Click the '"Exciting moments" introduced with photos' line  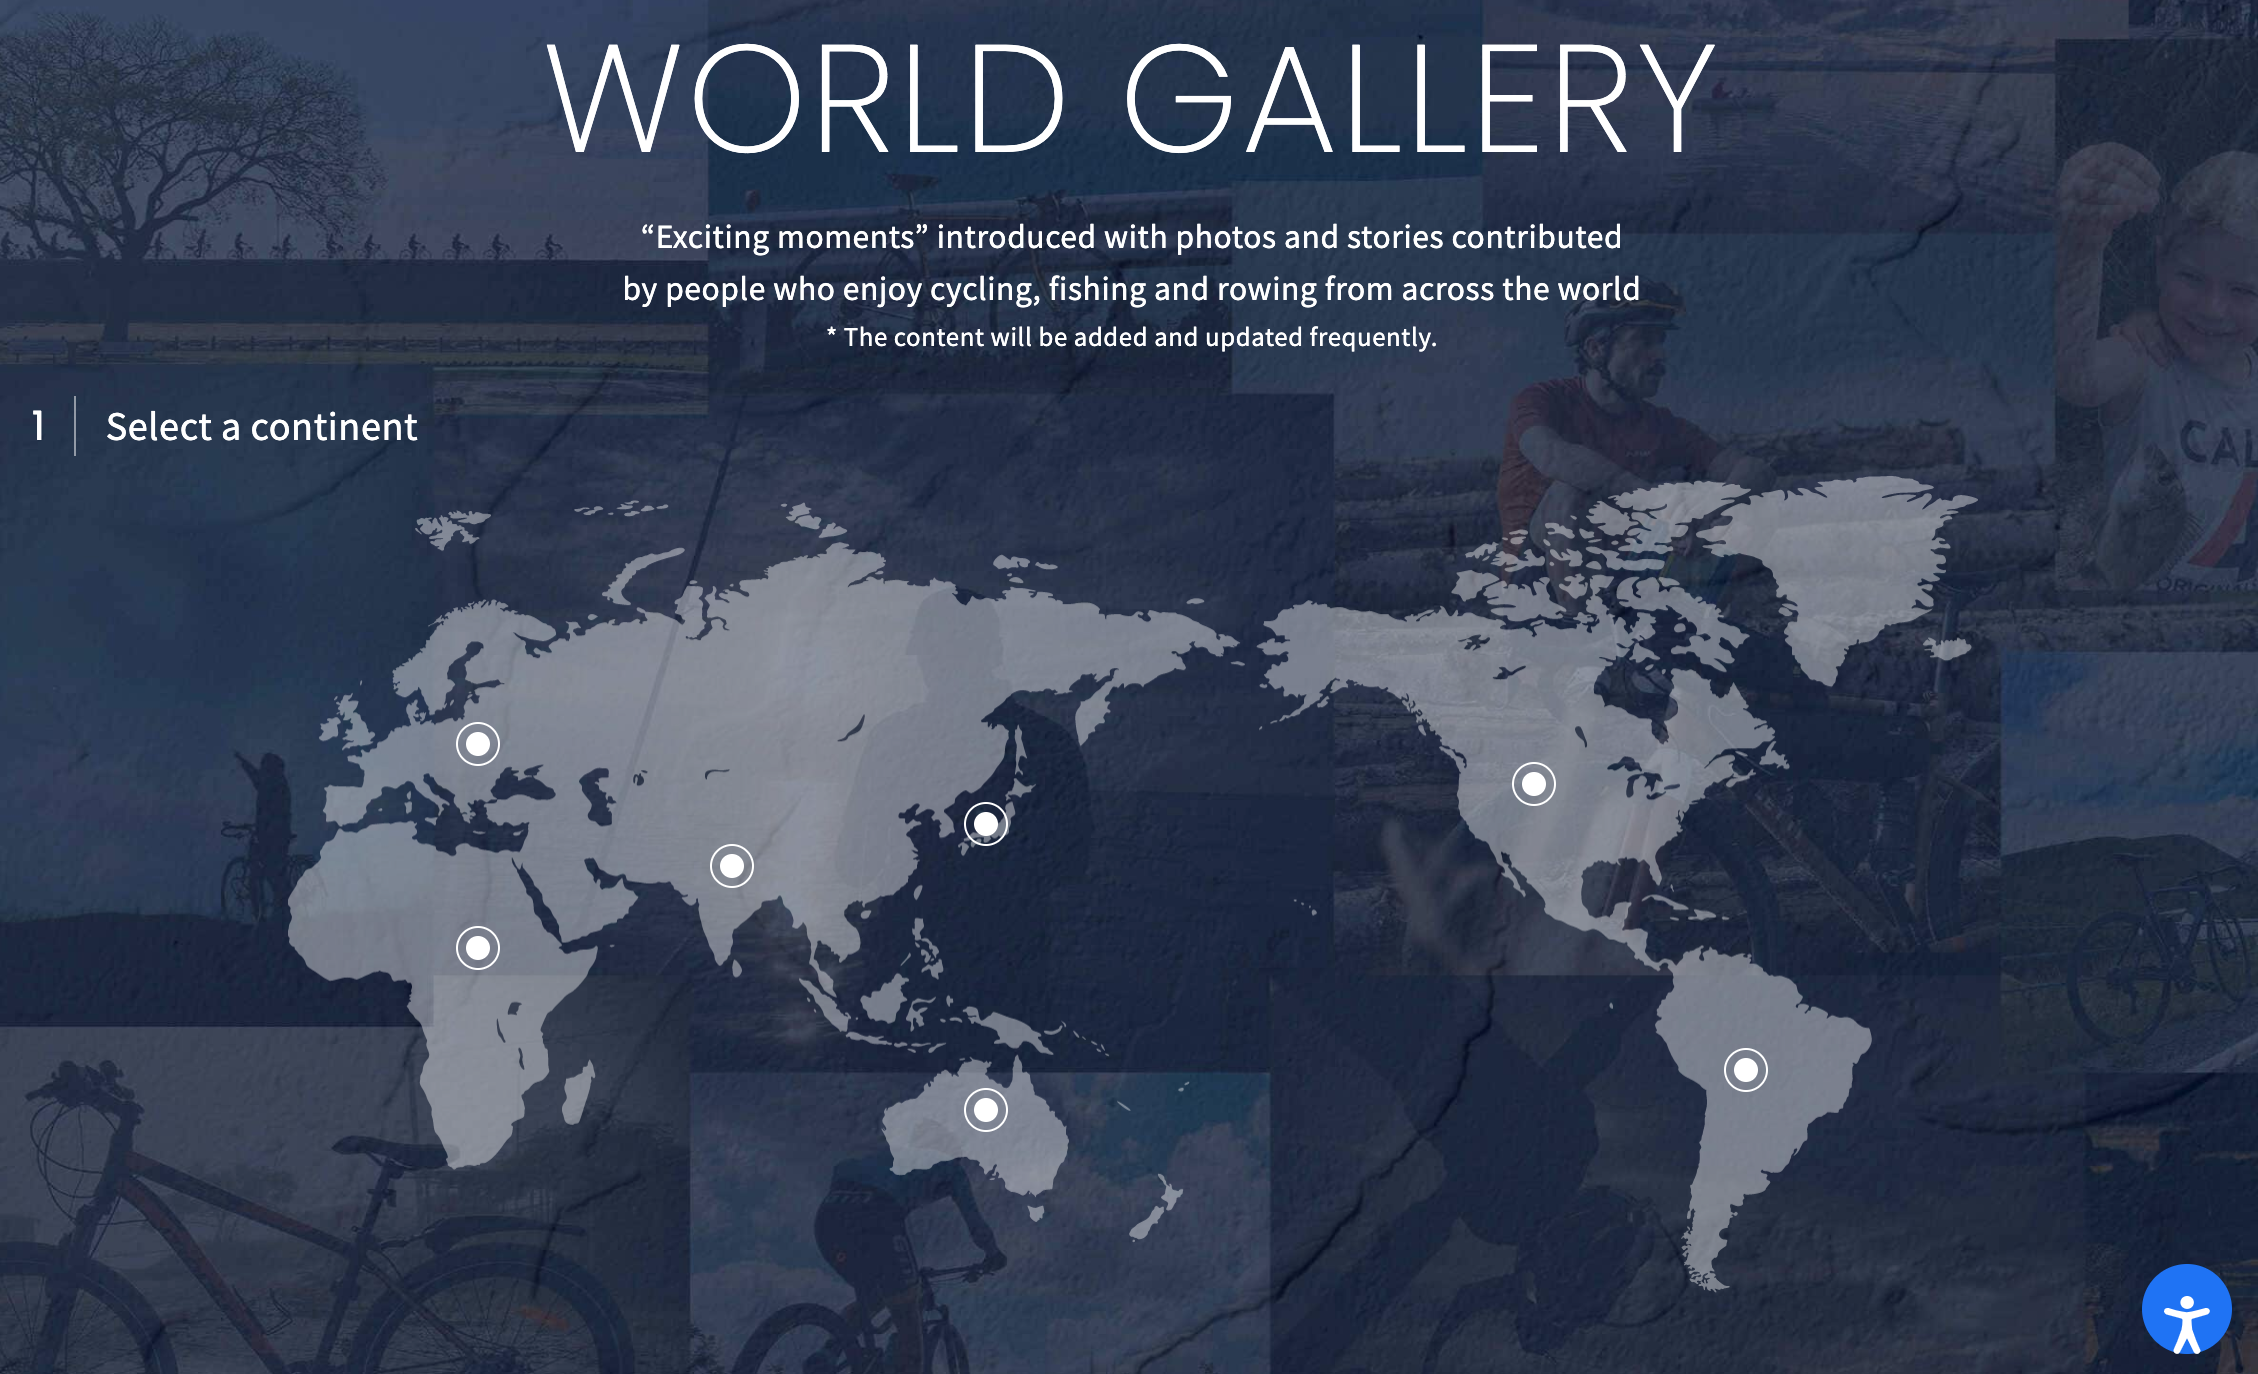[1131, 237]
